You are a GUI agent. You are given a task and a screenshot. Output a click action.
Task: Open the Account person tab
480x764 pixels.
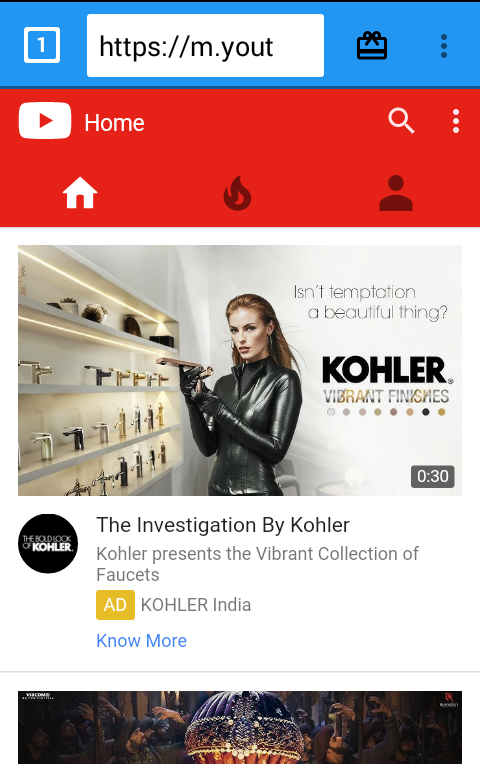tap(396, 193)
